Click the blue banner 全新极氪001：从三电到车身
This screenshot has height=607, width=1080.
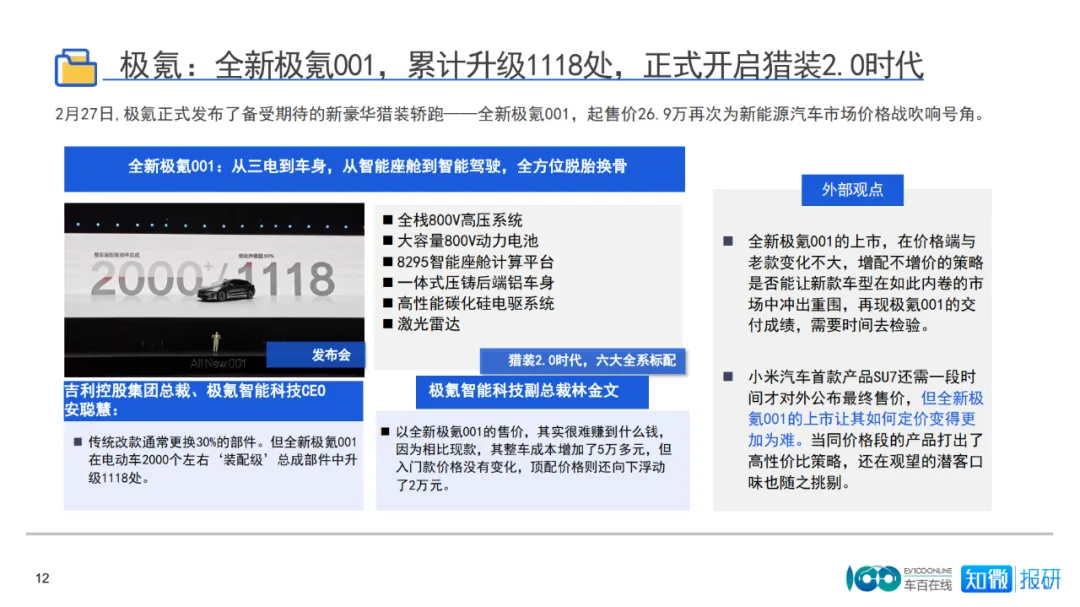tap(375, 168)
